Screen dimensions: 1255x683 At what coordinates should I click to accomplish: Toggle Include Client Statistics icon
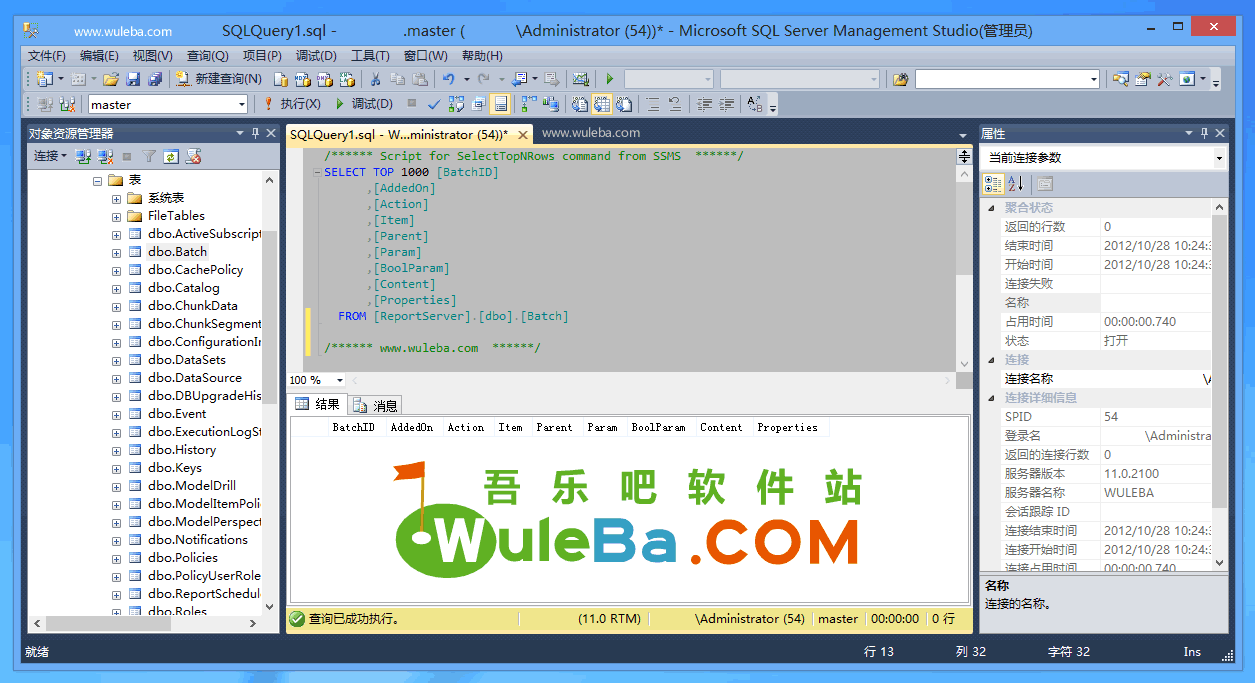tap(551, 104)
